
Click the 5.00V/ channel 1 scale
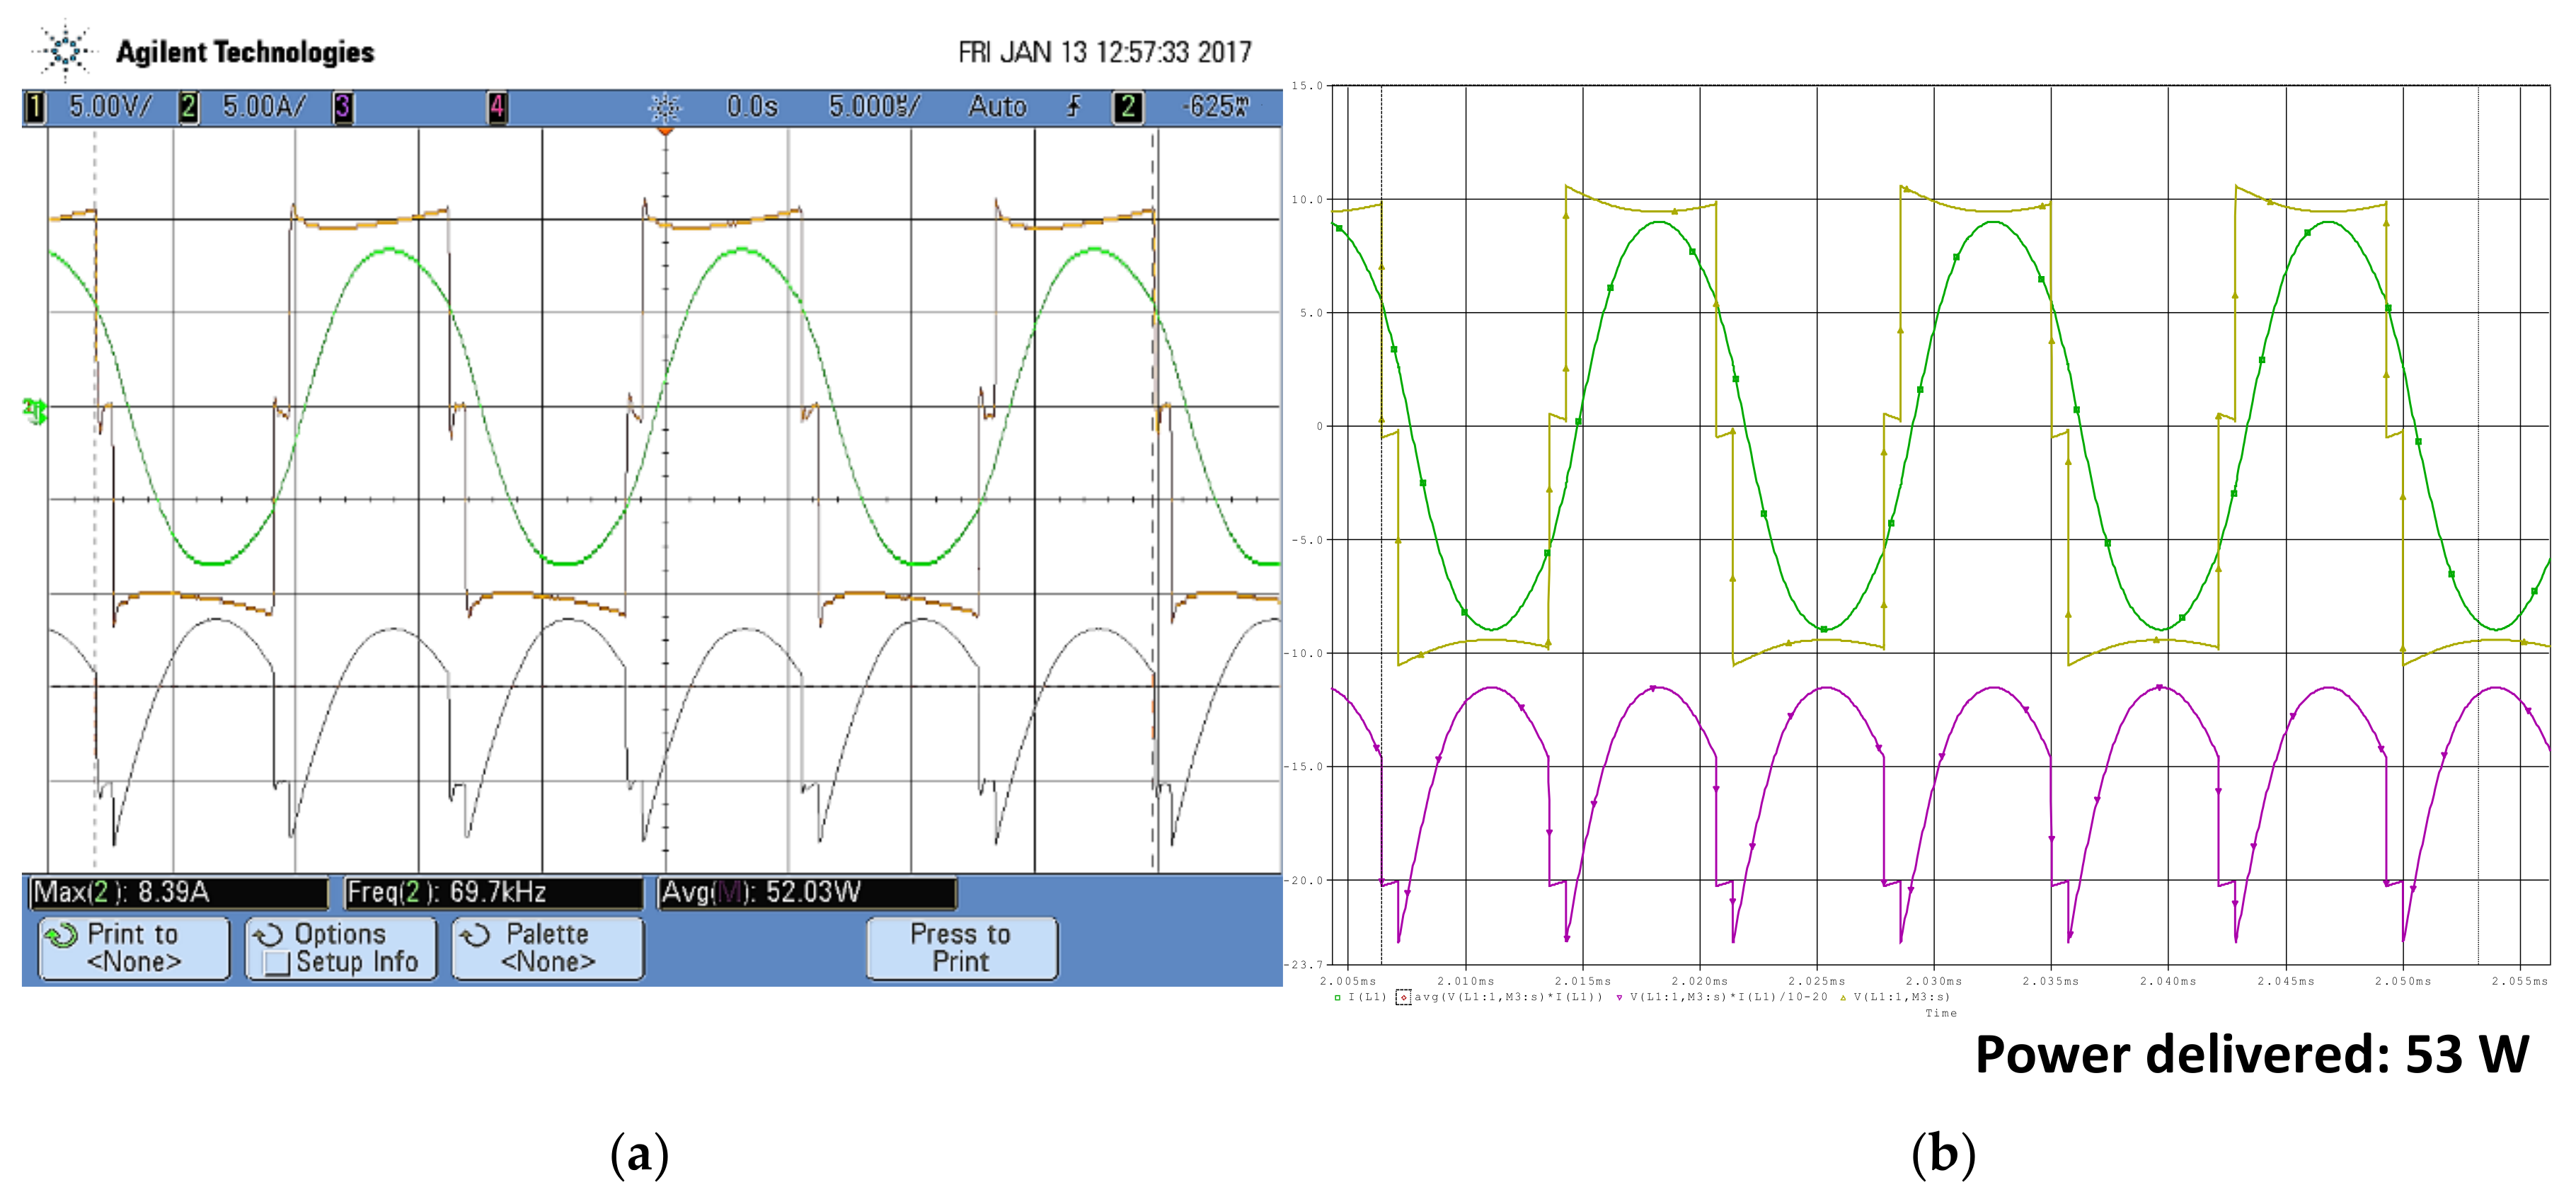110,107
